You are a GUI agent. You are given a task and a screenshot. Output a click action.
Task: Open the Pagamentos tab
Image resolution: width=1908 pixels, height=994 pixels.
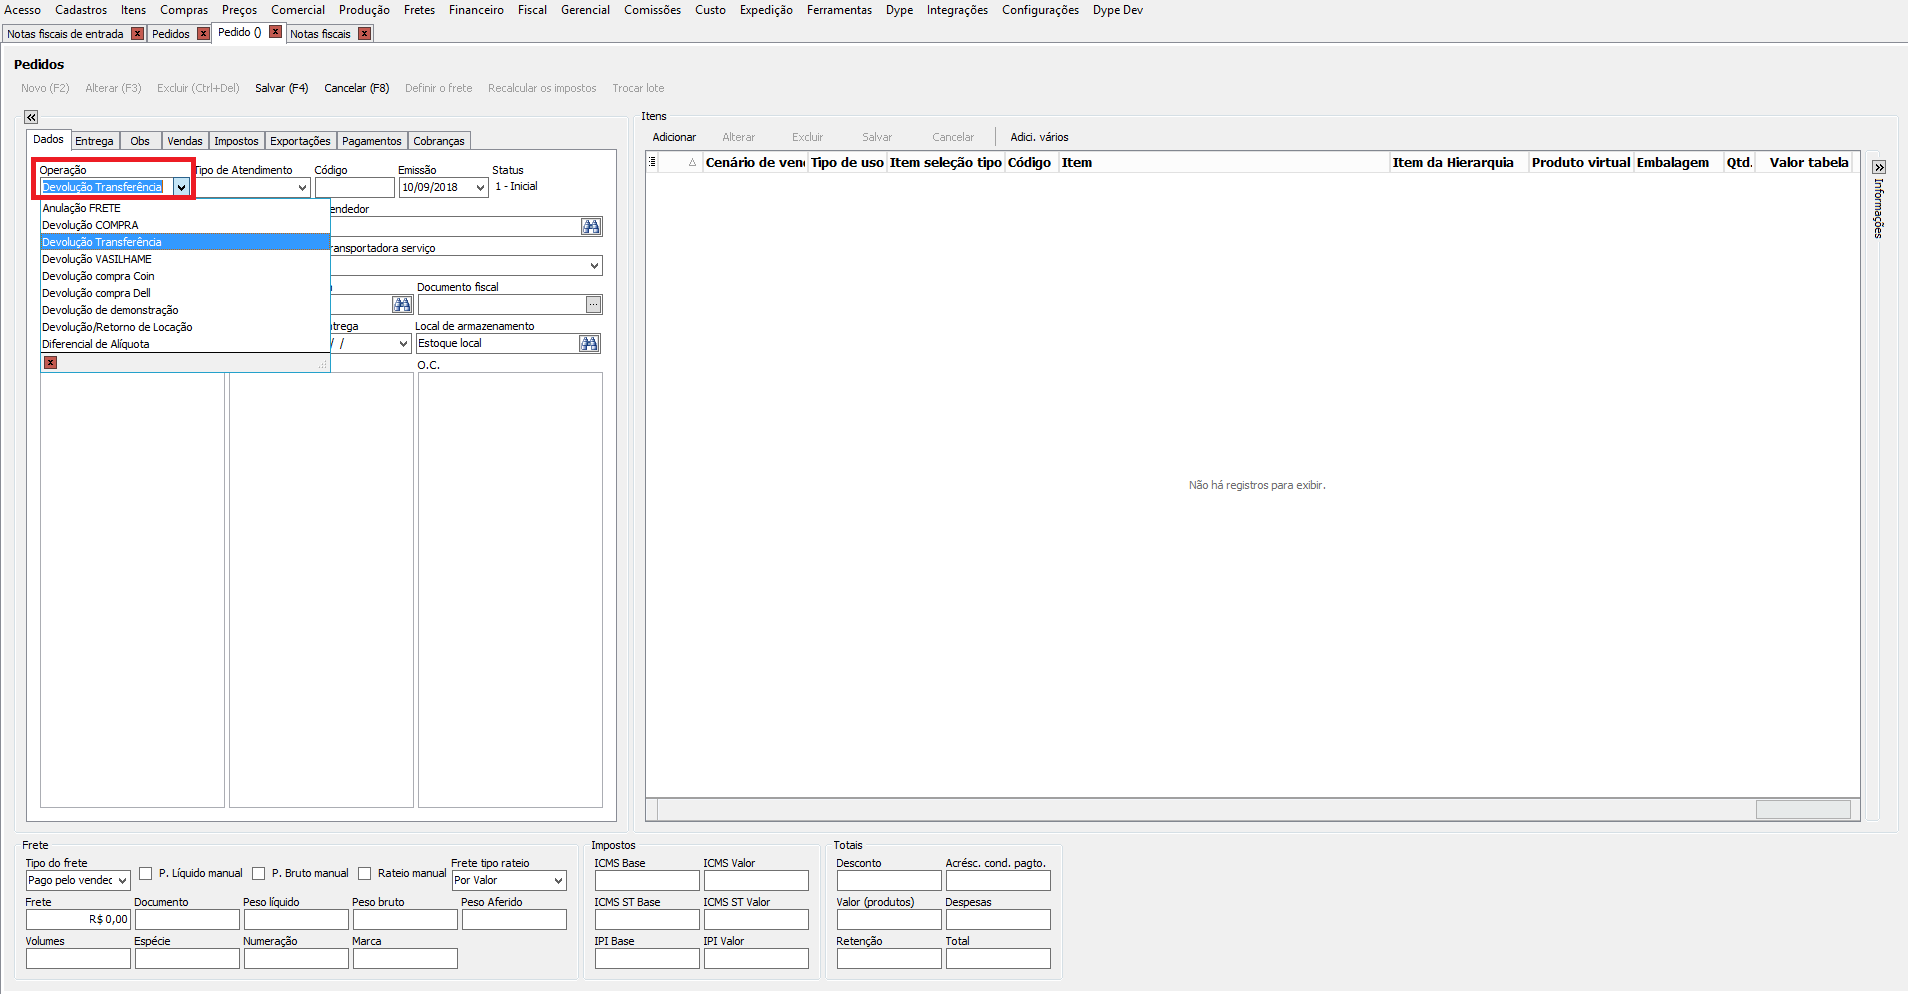pyautogui.click(x=372, y=141)
